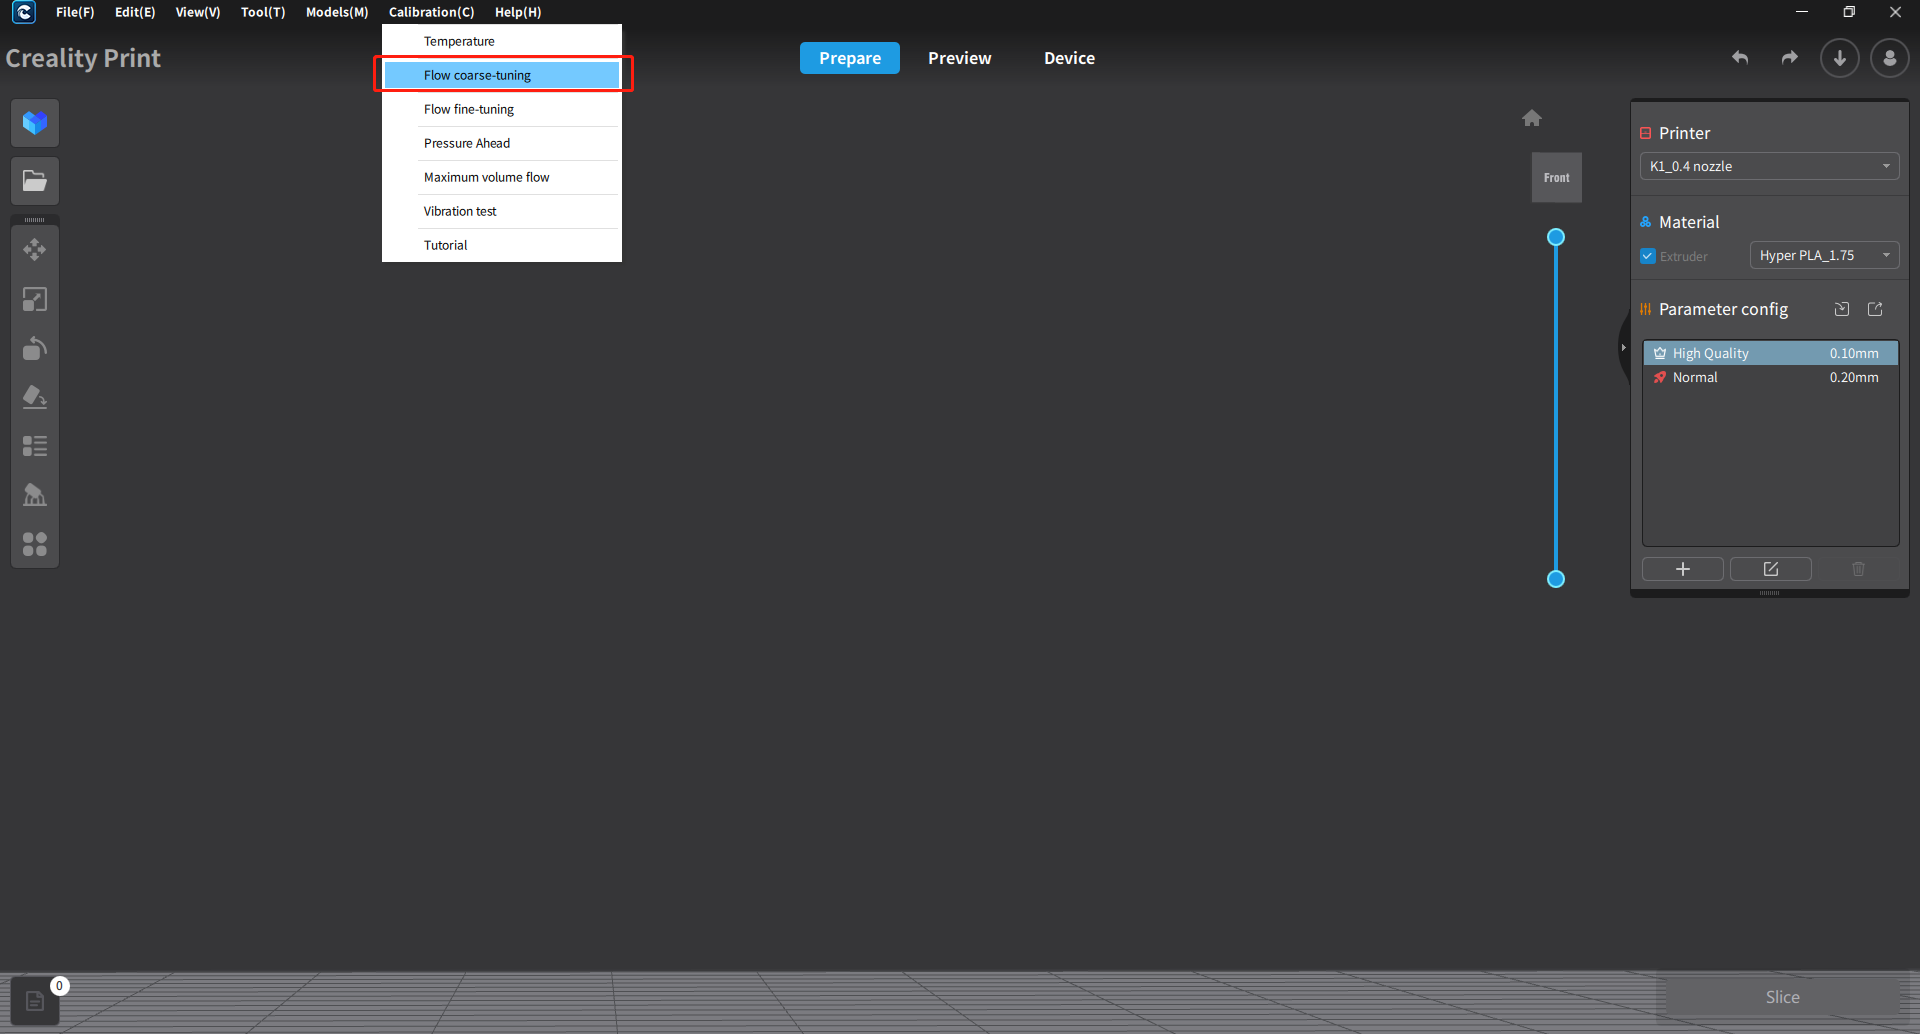Viewport: 1920px width, 1034px height.
Task: Open the model list document icon
Action: [x=35, y=1001]
